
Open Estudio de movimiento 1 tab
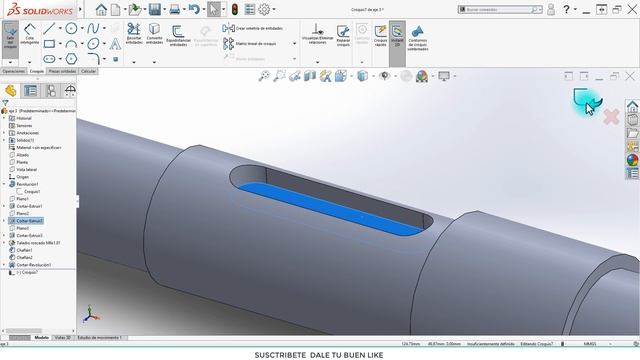[99, 338]
